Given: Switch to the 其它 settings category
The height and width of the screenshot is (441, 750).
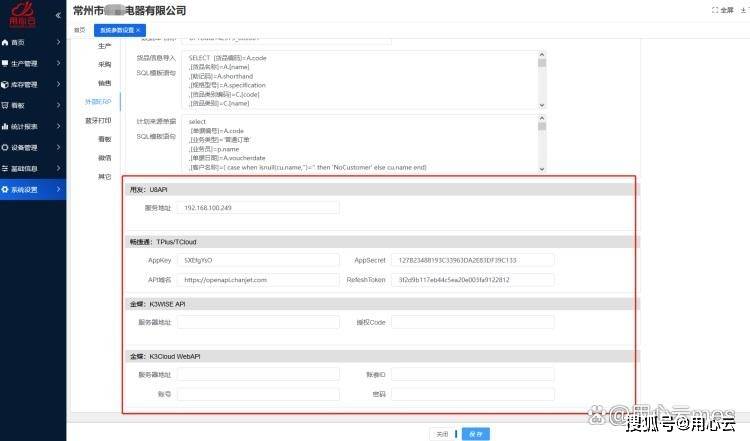Looking at the screenshot, I should (x=105, y=177).
